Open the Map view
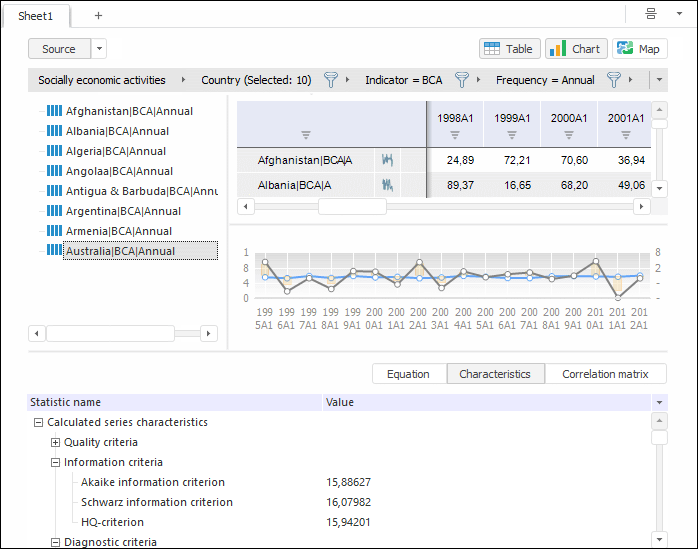 pos(639,49)
